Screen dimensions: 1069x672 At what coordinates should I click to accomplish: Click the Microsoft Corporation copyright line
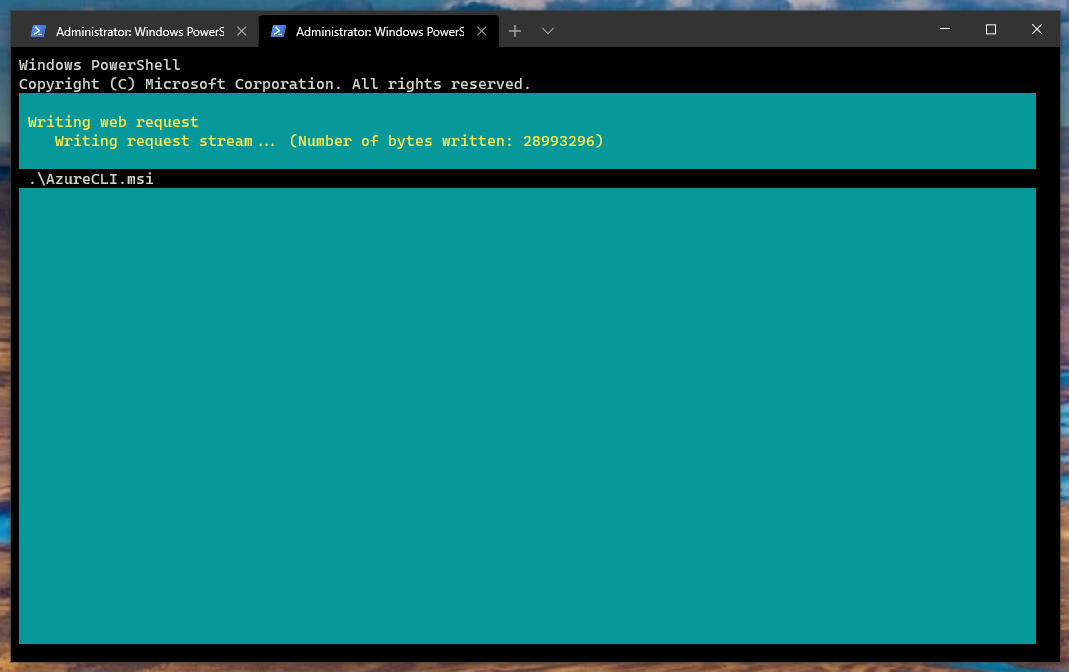click(274, 84)
